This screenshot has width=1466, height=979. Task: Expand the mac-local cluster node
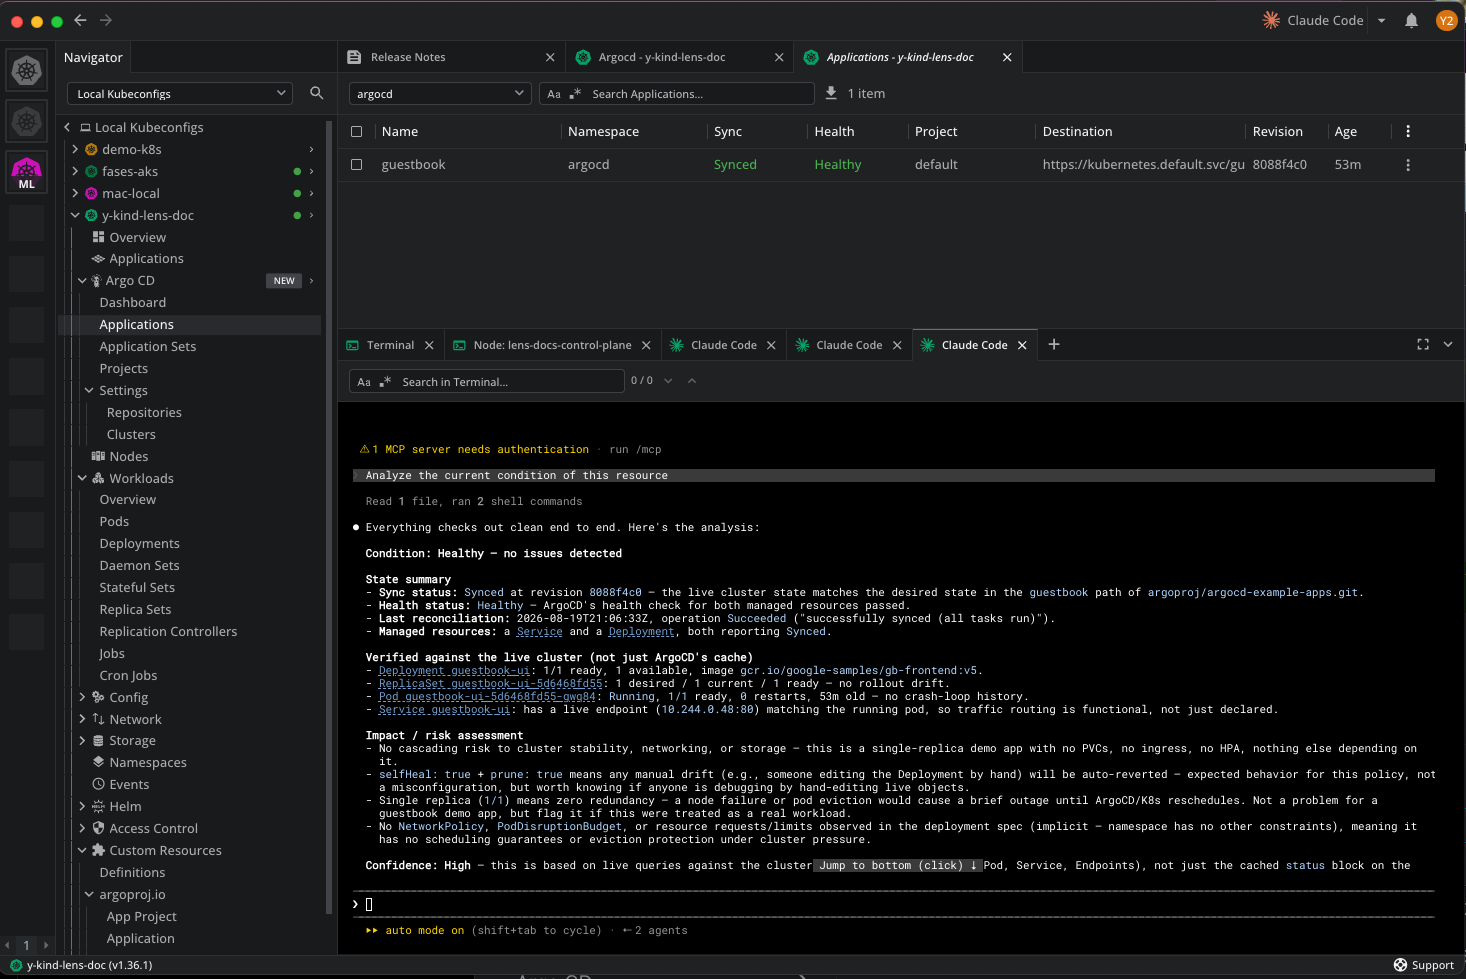(75, 193)
